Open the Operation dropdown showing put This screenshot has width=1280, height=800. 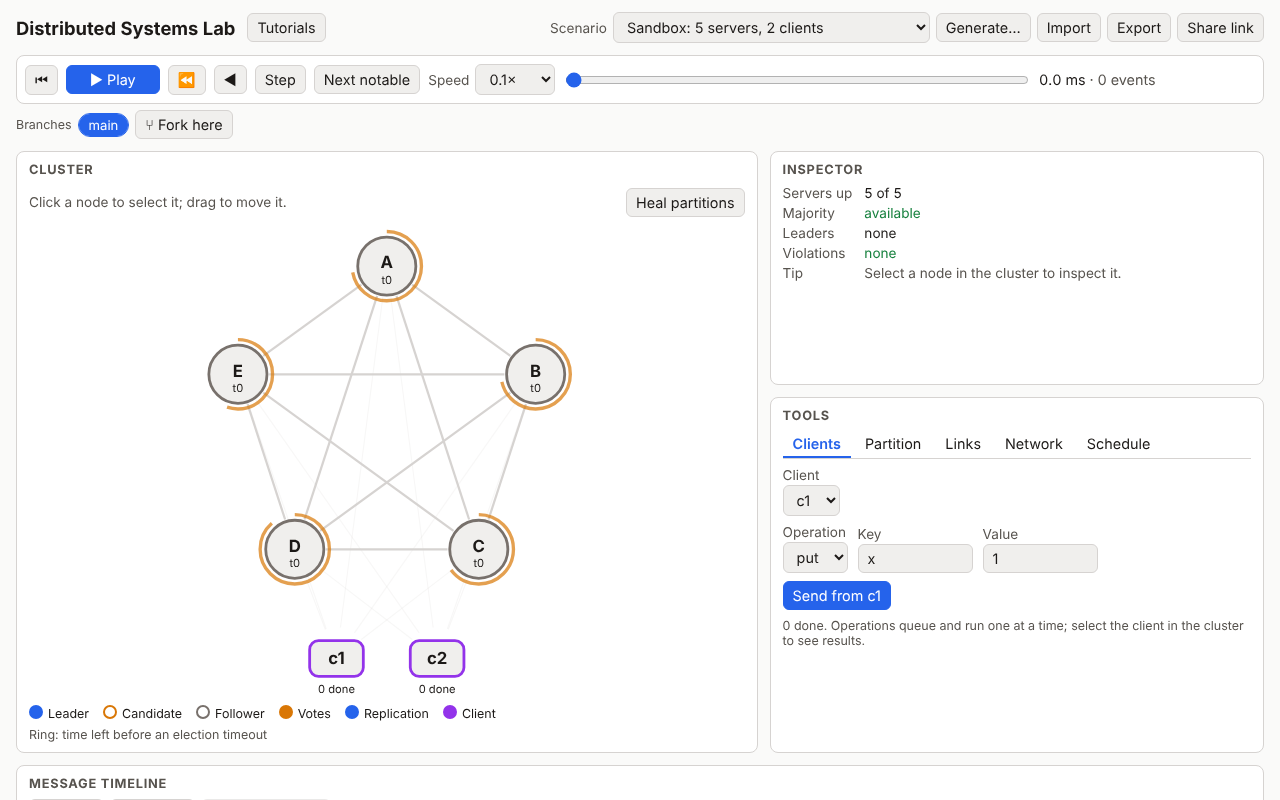click(815, 558)
